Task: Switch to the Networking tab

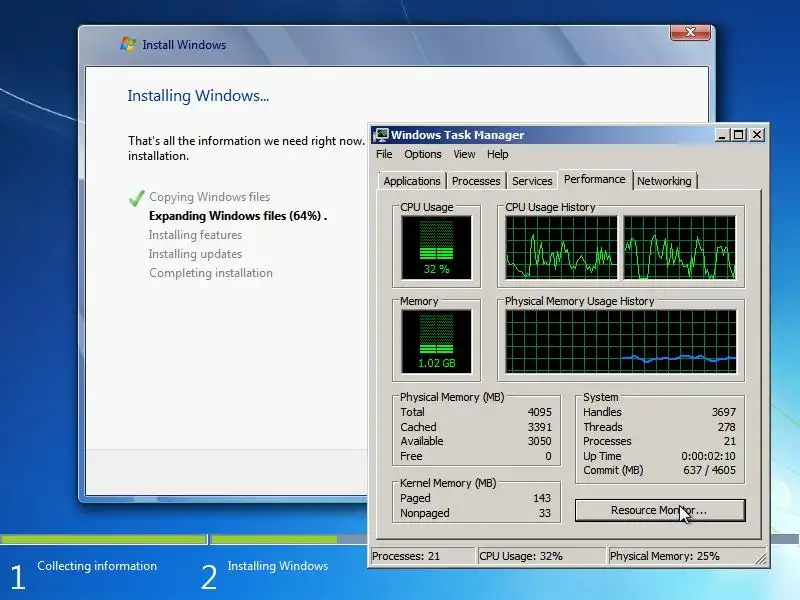Action: (664, 181)
